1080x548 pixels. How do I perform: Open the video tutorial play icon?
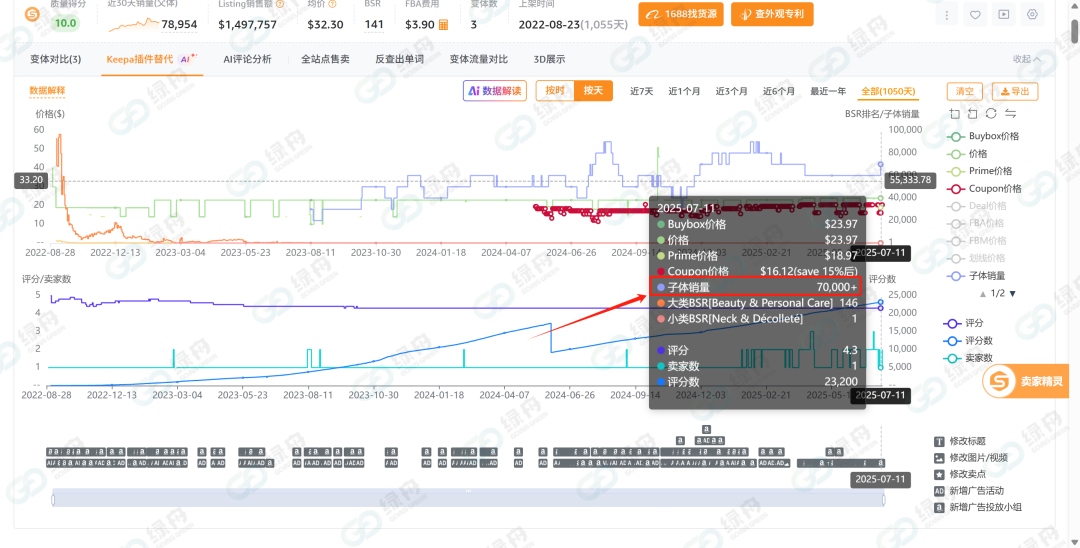(1004, 14)
